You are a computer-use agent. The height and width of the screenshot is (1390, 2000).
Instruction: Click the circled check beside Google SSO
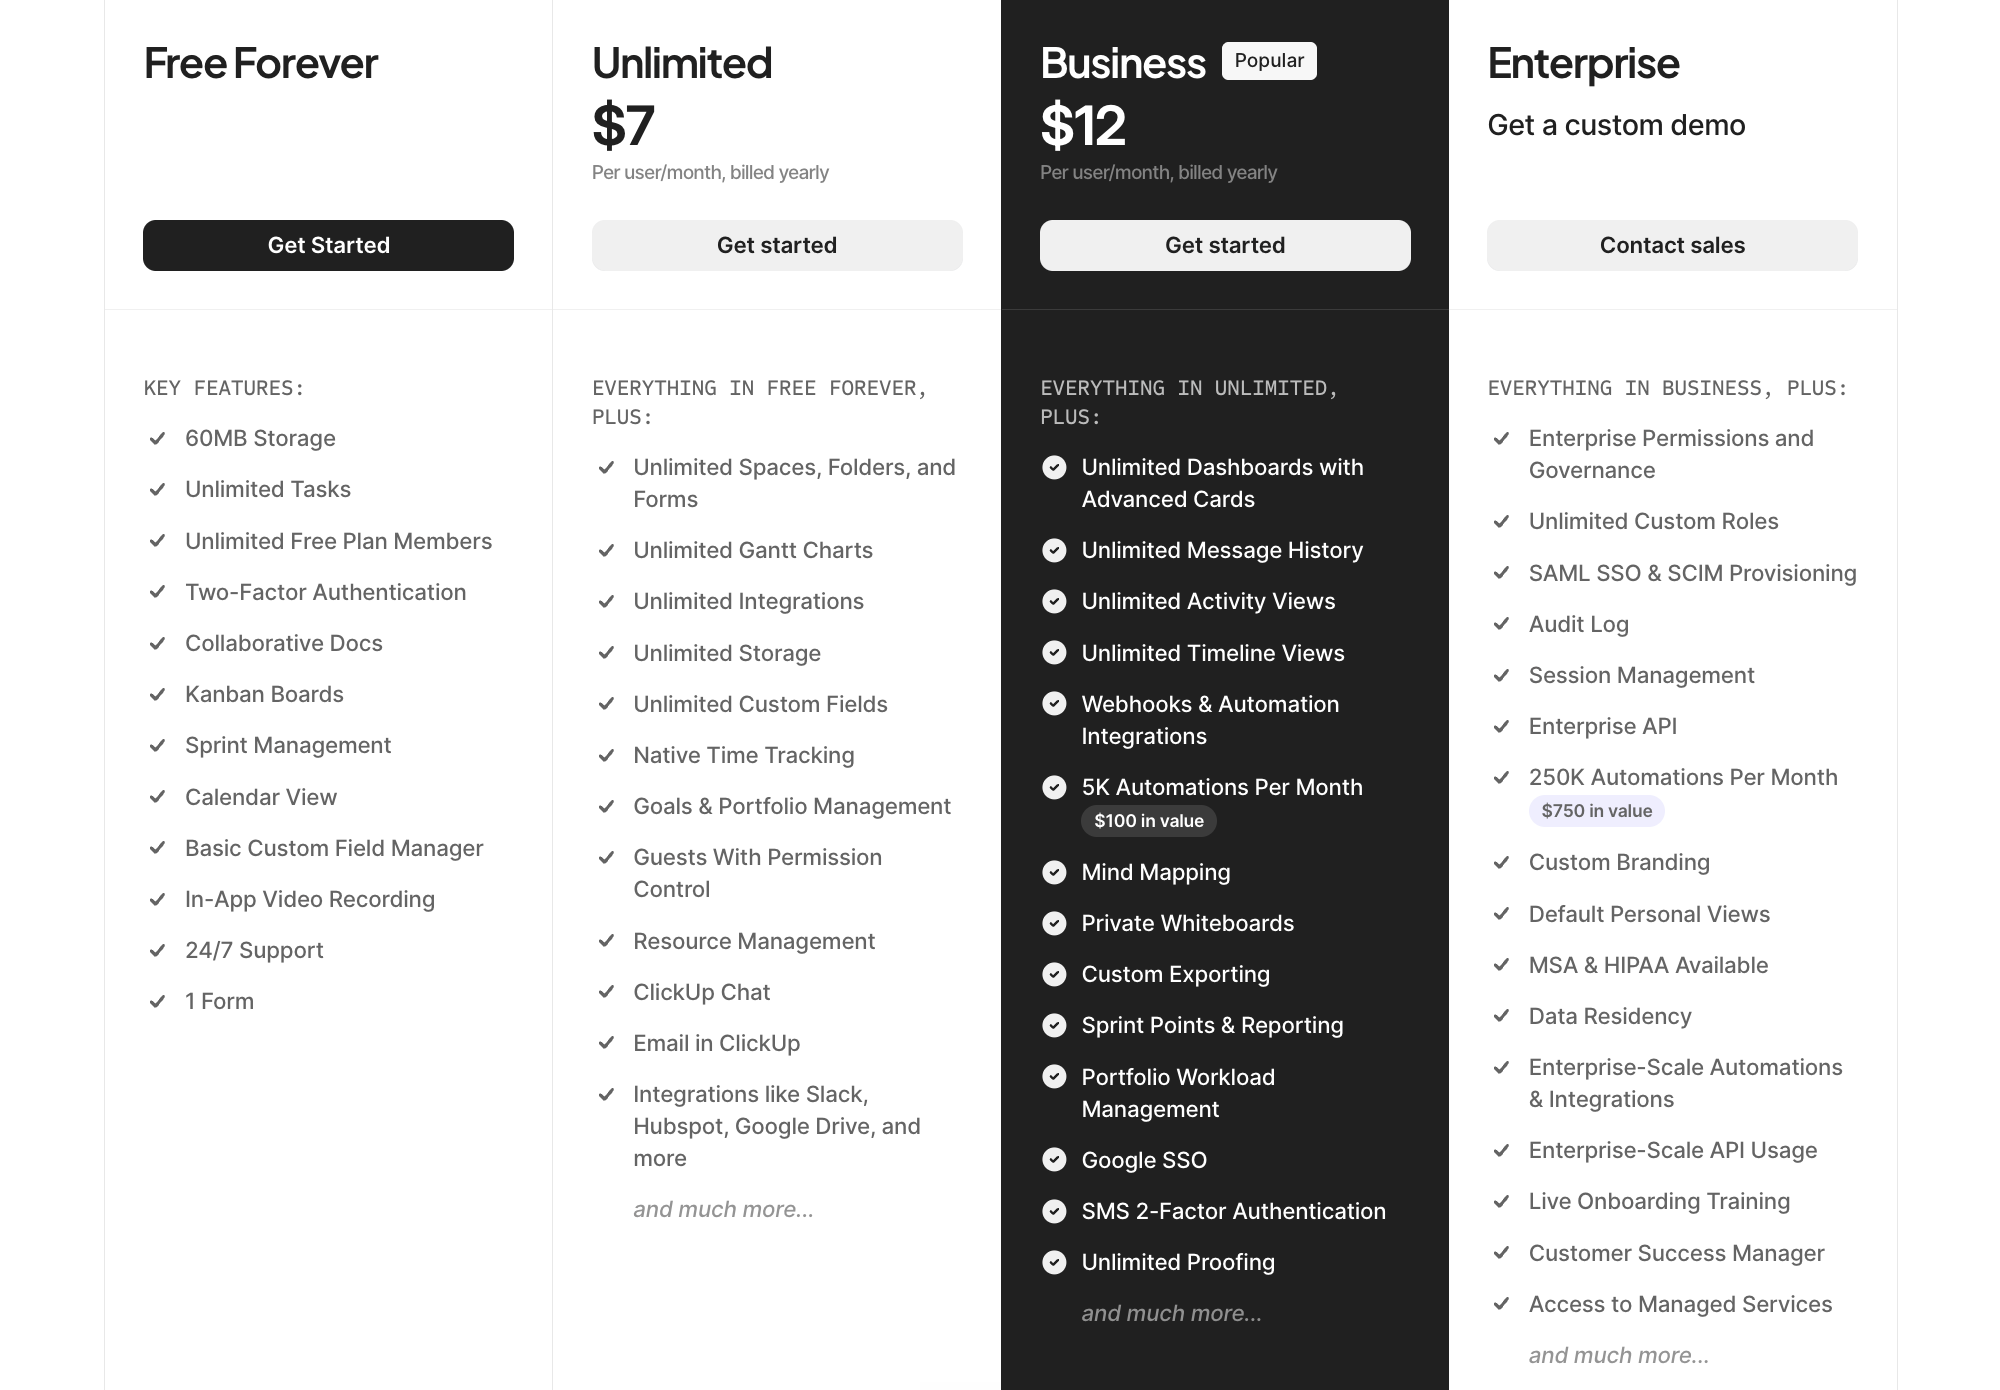(1054, 1160)
